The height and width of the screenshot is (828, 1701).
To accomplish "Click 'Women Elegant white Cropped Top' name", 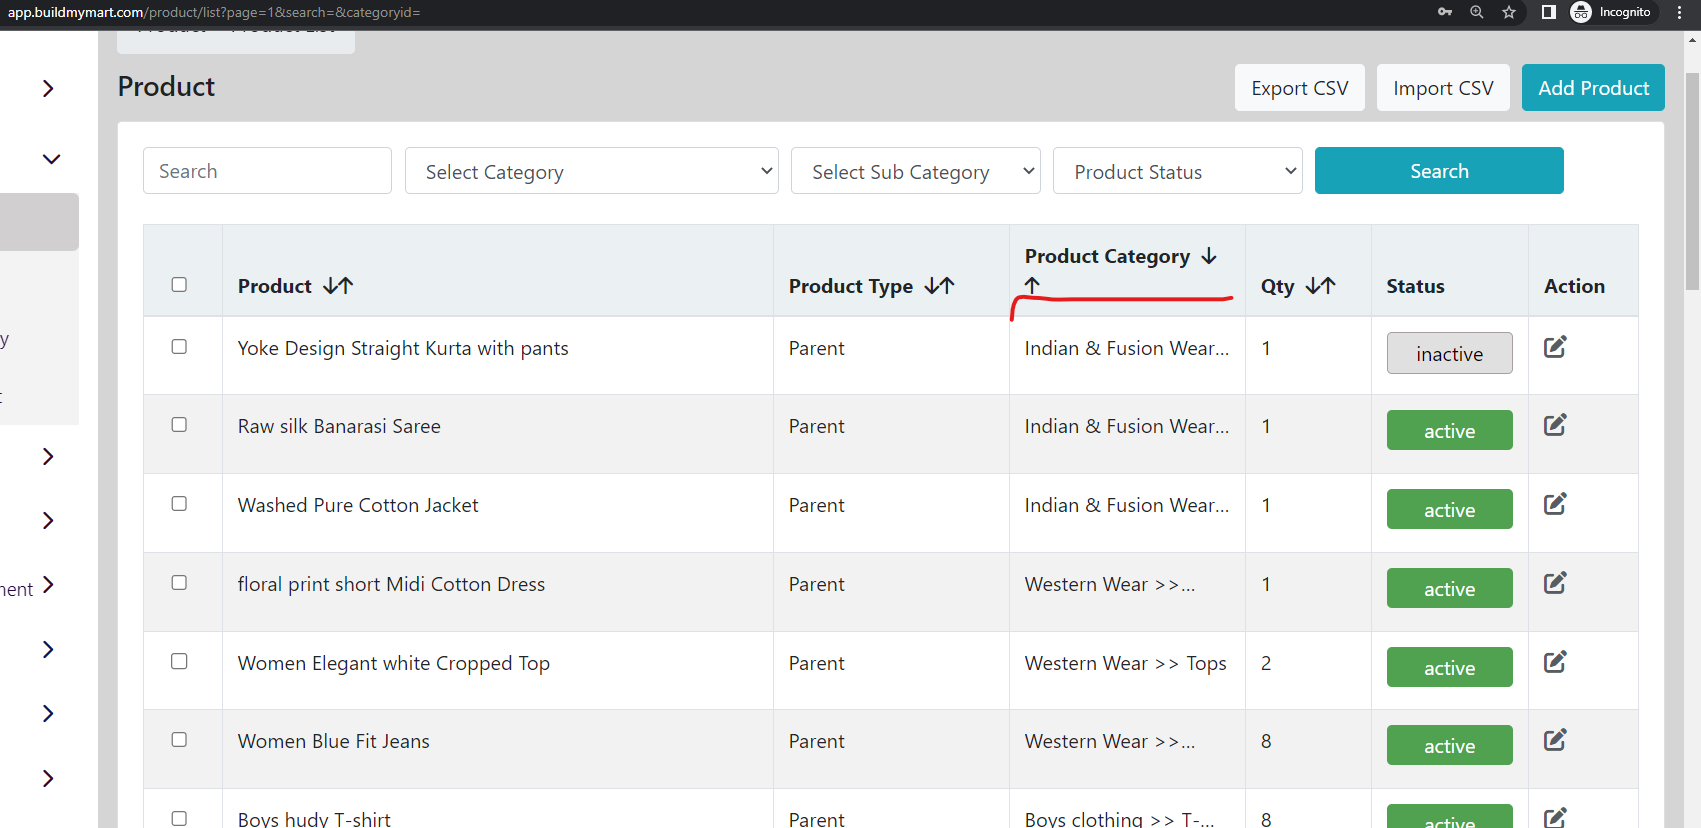I will click(394, 664).
